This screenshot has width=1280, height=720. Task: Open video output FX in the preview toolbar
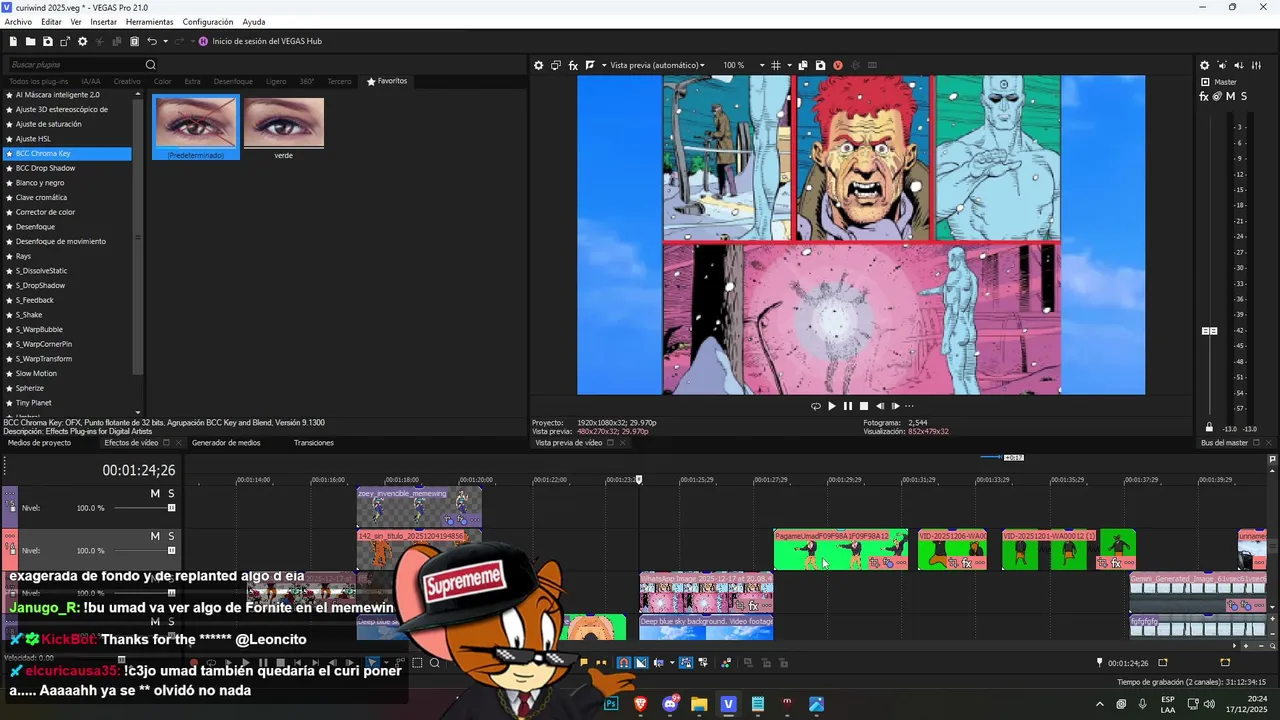pos(573,65)
